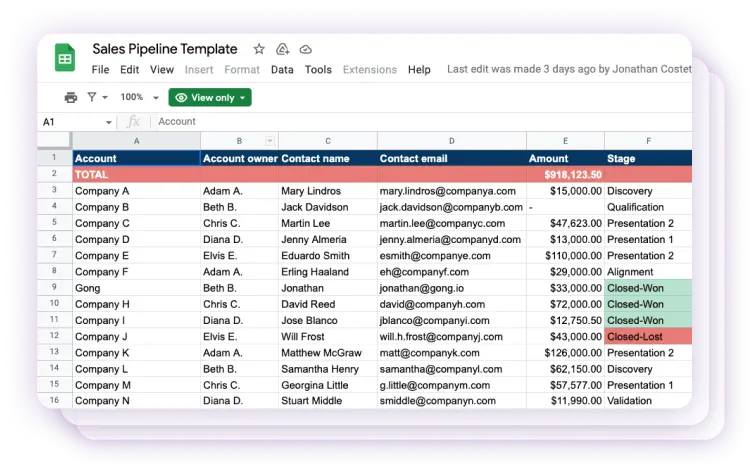This screenshot has height=471, width=753.
Task: Open the File menu
Action: pos(100,70)
